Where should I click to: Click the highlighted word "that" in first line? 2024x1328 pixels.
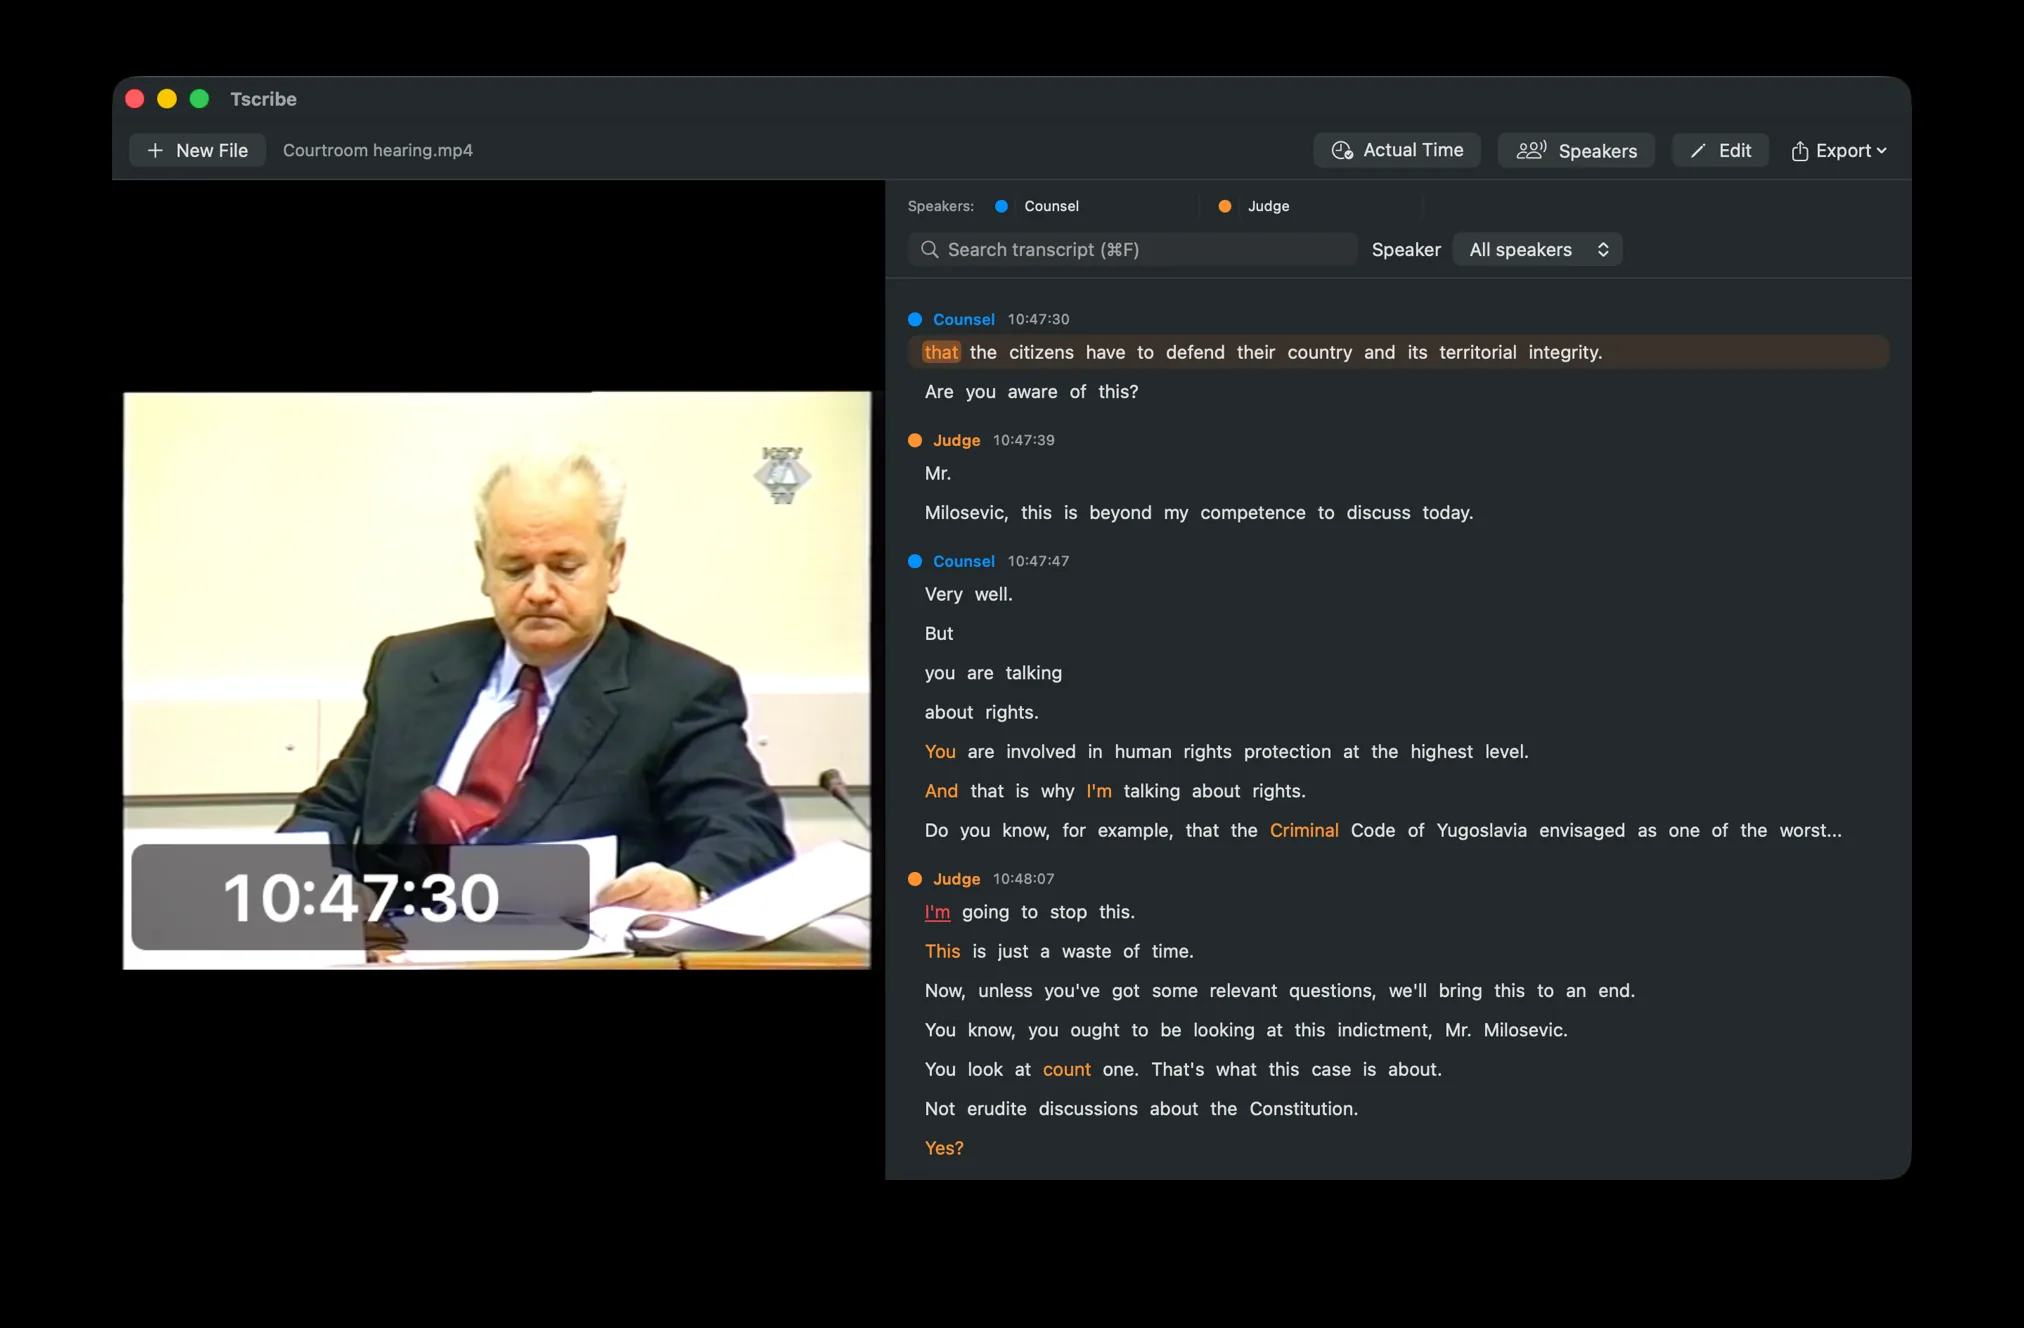(x=941, y=352)
